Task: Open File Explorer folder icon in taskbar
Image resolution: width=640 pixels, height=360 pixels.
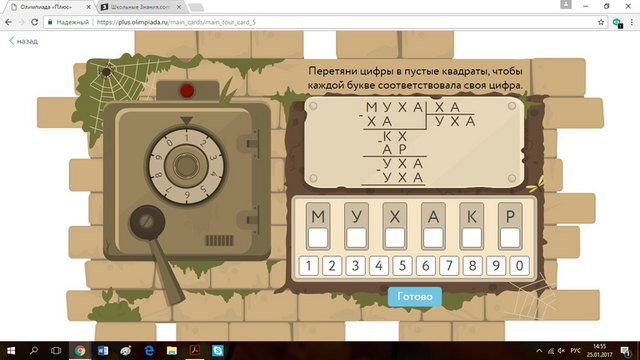Action: click(172, 351)
